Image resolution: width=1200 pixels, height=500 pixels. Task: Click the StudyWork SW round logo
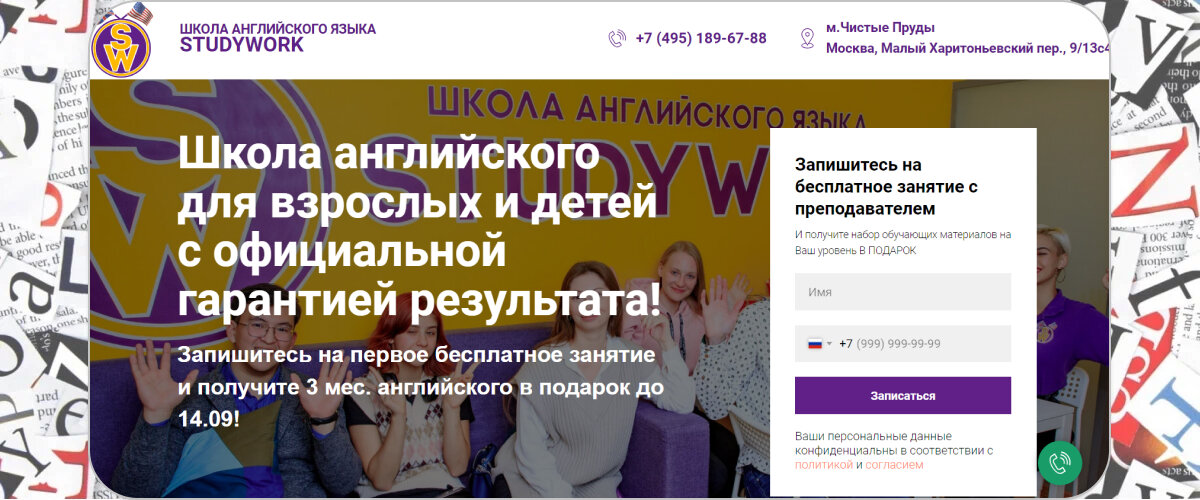pyautogui.click(x=121, y=46)
